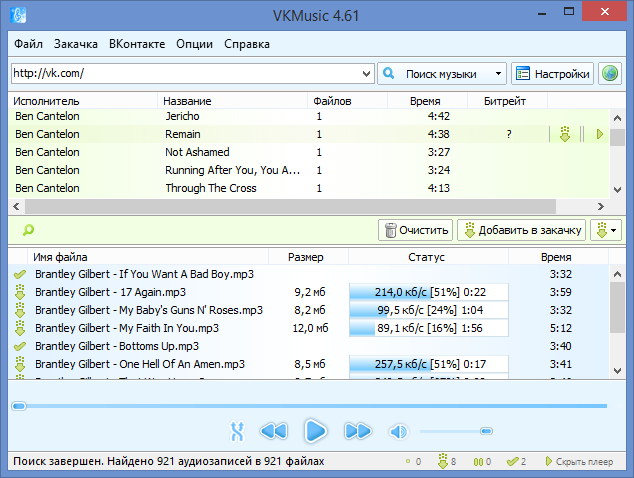
Task: Open Настройки settings button
Action: (x=552, y=74)
